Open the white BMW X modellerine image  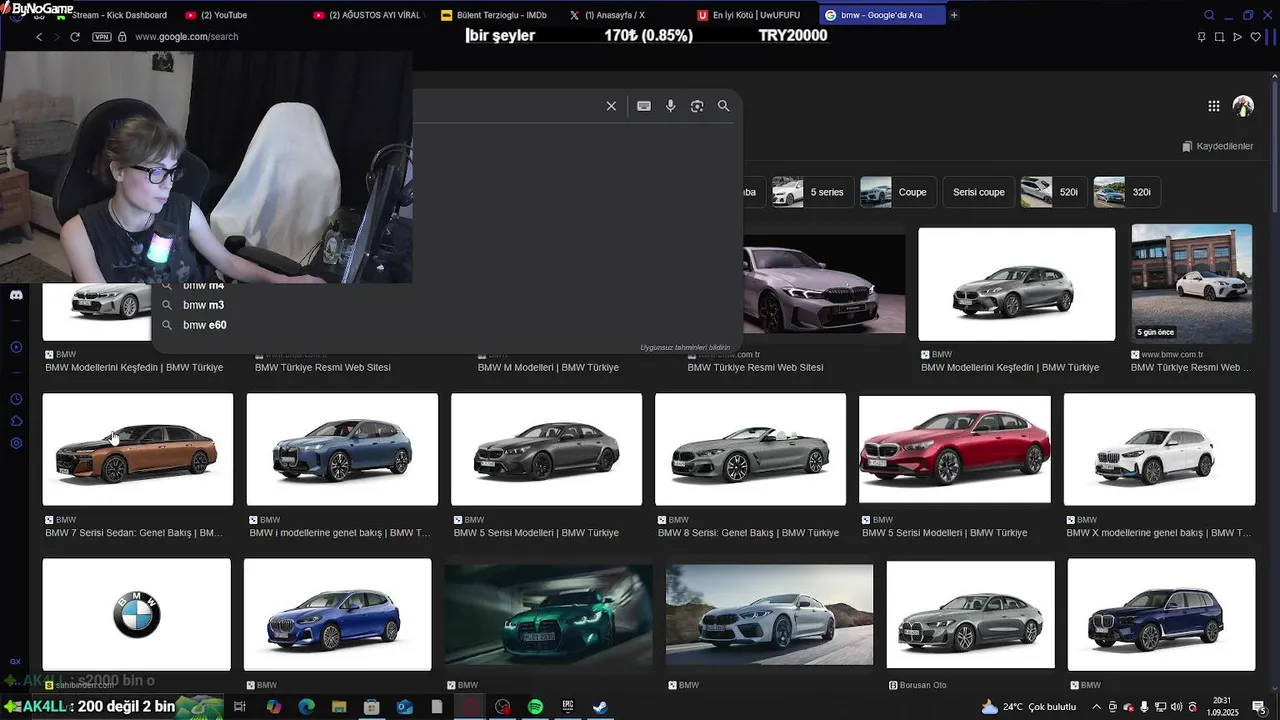click(x=1159, y=449)
